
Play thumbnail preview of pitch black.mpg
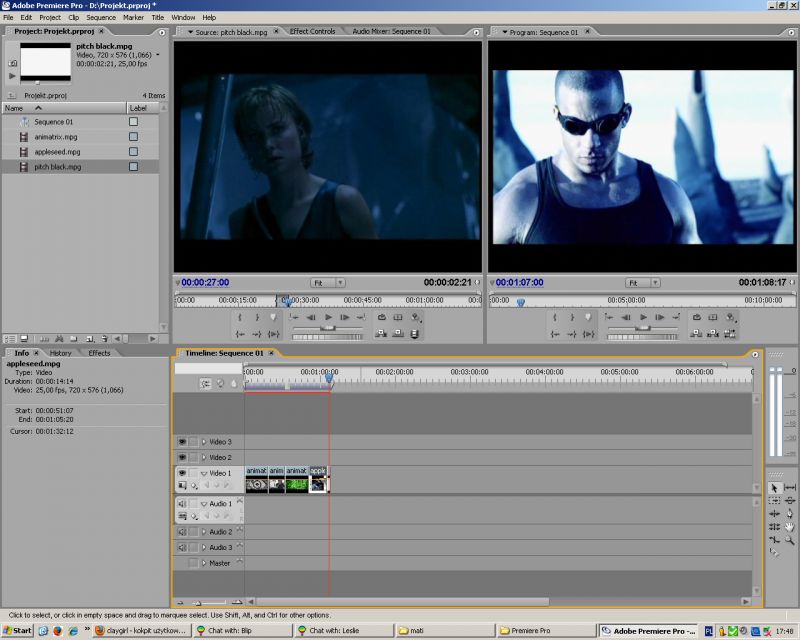12,76
